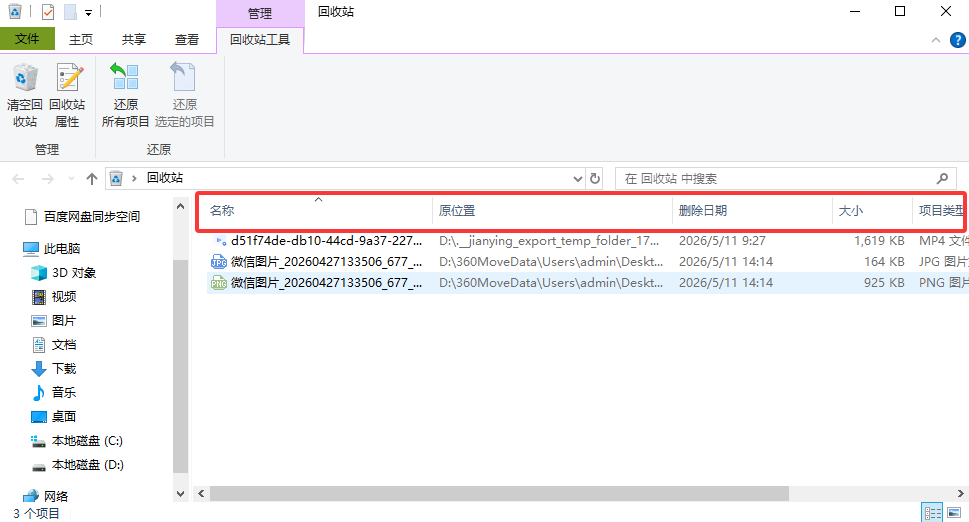Viewport: 969px width, 522px height.
Task: Click the Recycle Bin icon in address bar
Action: click(x=116, y=179)
